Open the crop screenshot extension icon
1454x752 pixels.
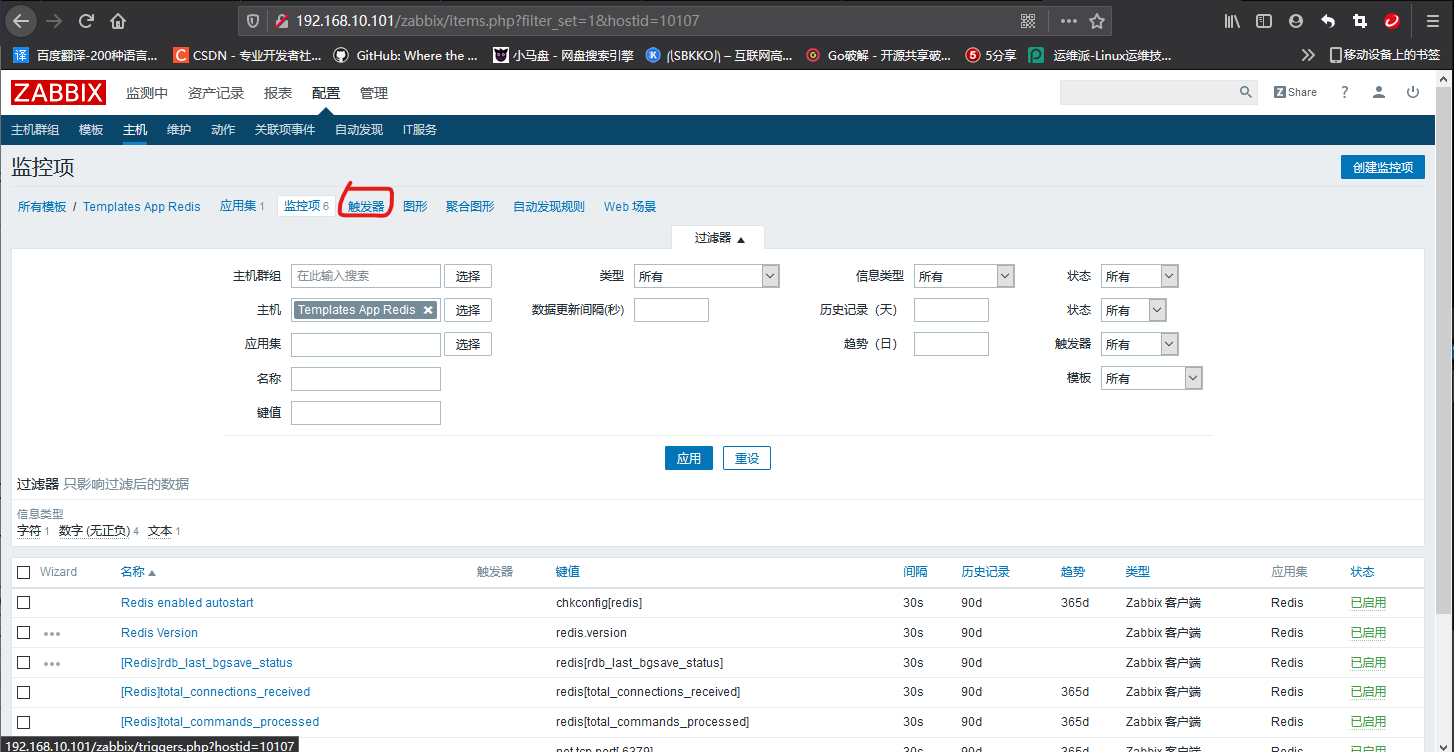(1359, 21)
